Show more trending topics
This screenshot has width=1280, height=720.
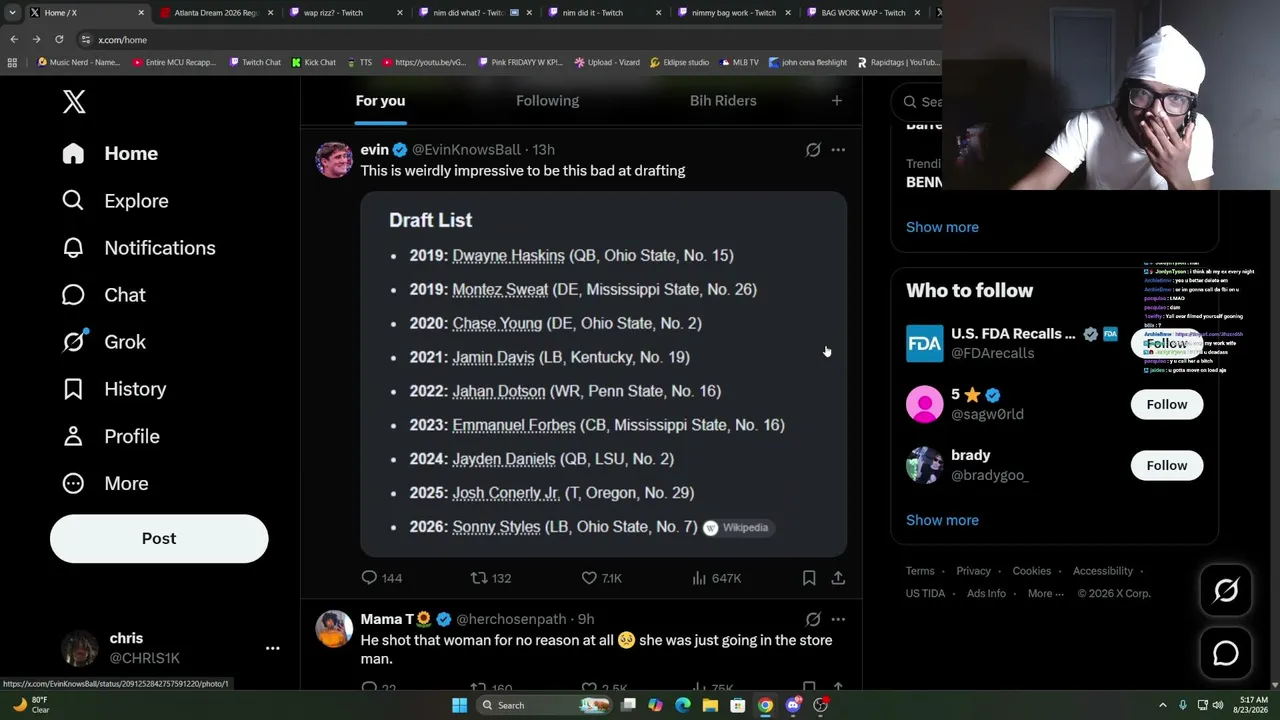pyautogui.click(x=942, y=227)
